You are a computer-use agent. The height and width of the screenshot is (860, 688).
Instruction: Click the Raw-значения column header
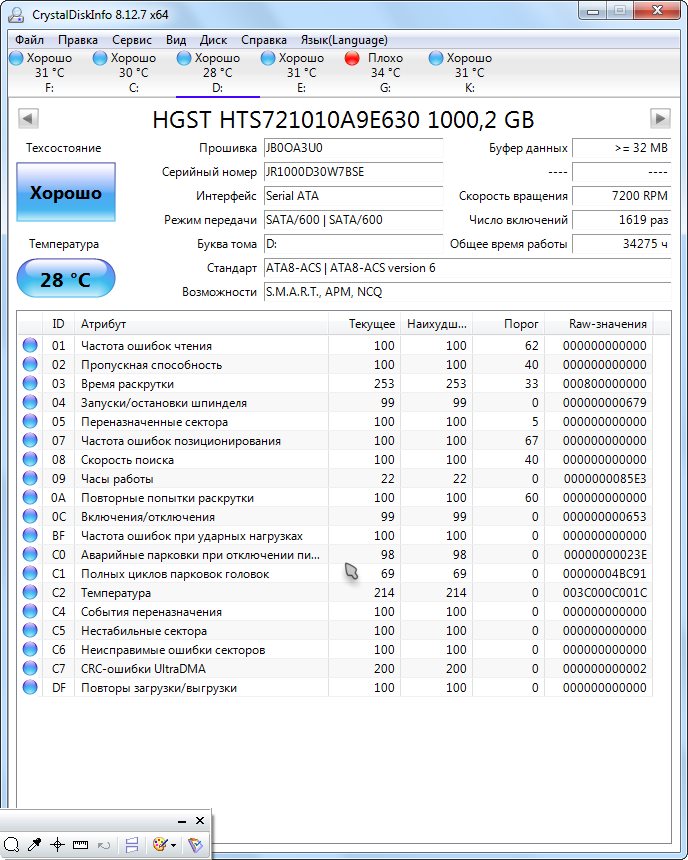coord(607,324)
